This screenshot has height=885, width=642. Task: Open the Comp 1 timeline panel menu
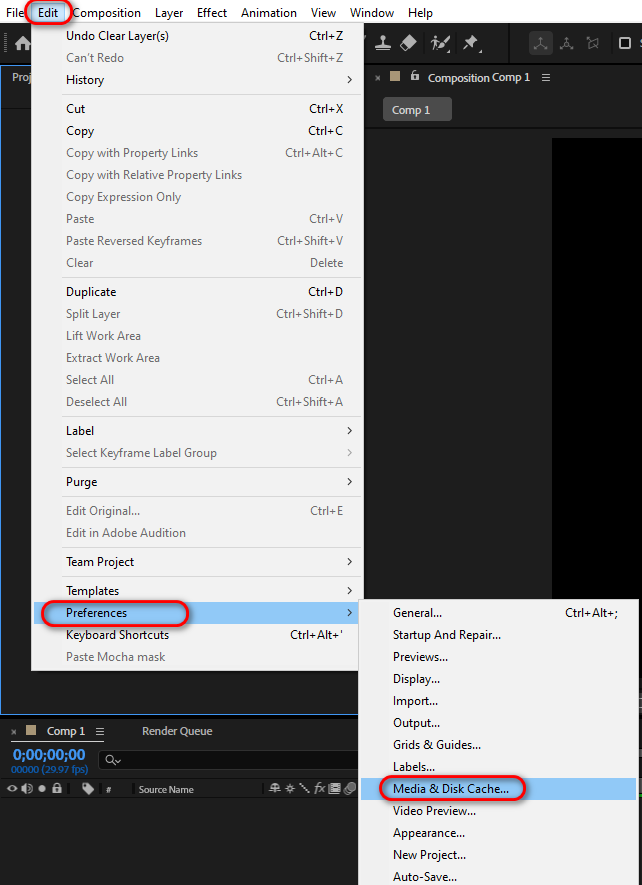point(100,731)
